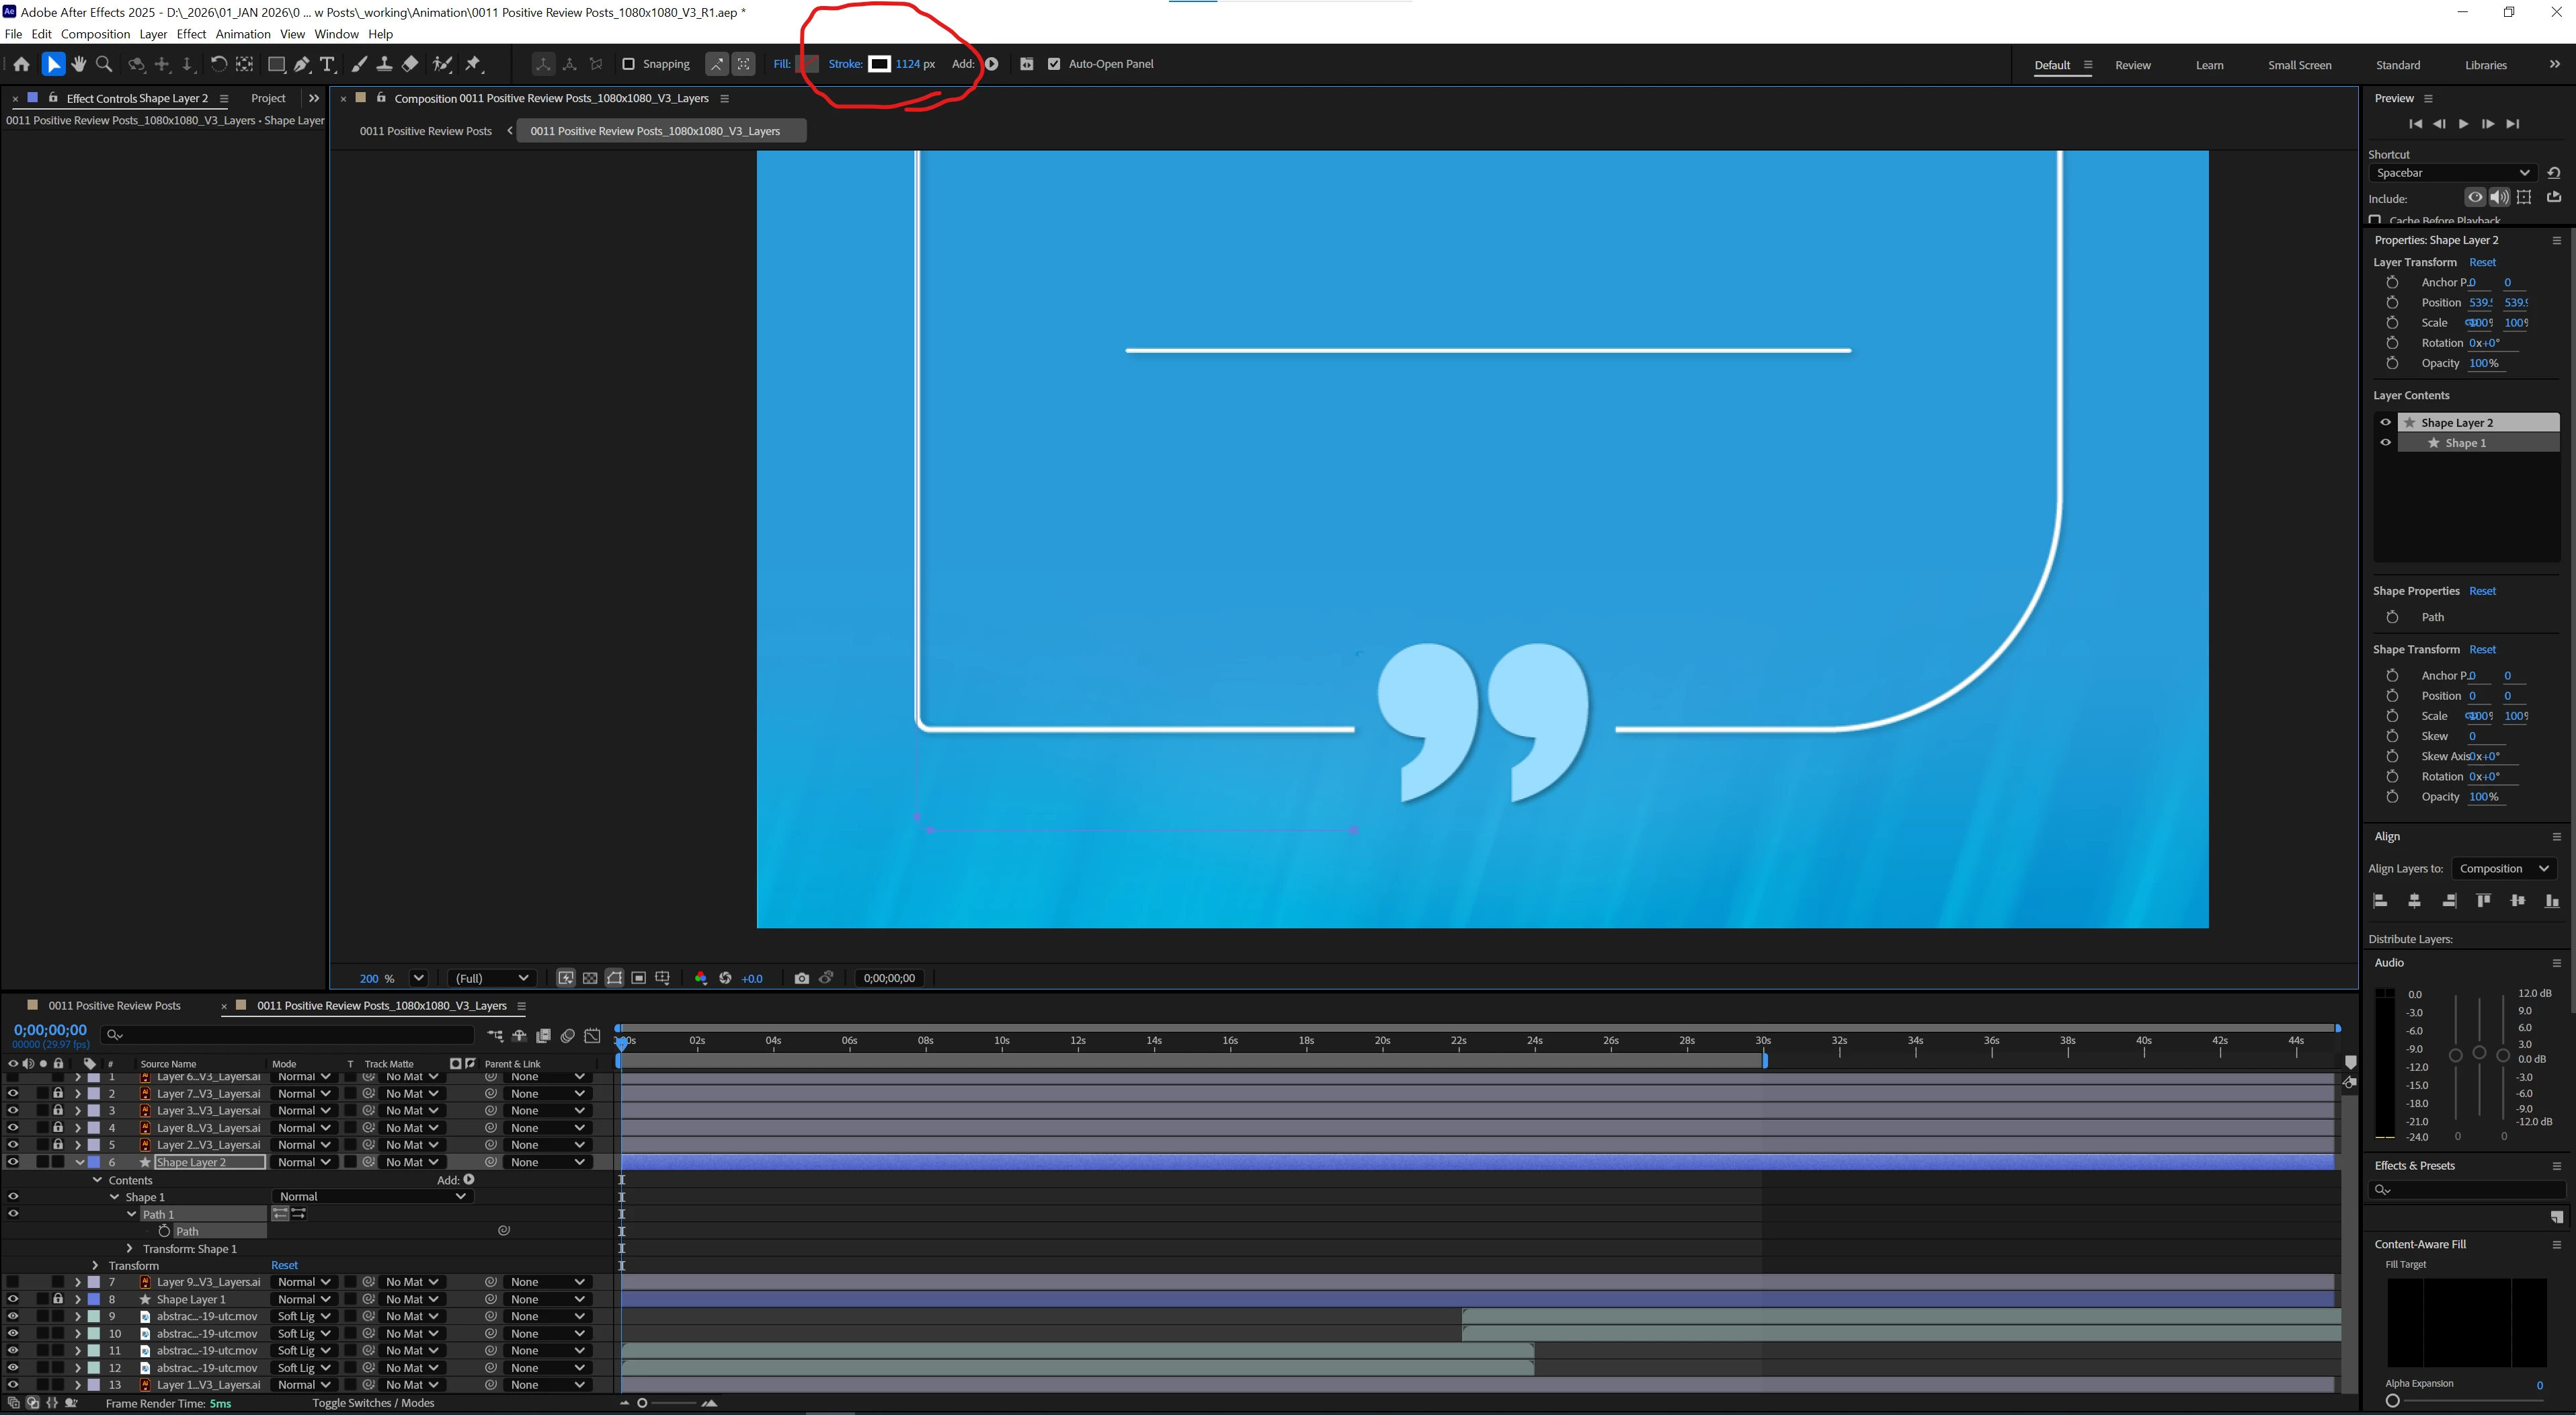This screenshot has height=1415, width=2576.
Task: Open the 200% magnification dropdown
Action: tap(419, 978)
